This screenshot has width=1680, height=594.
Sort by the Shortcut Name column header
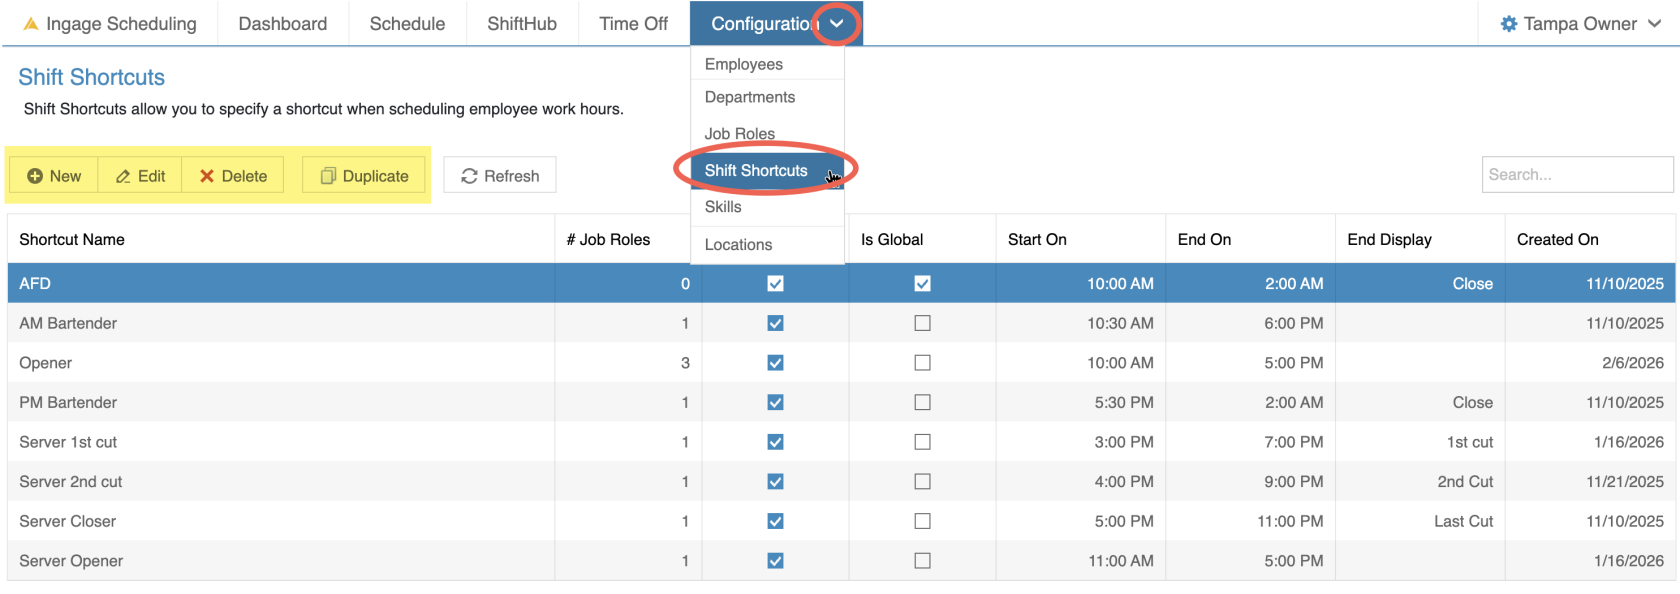72,240
